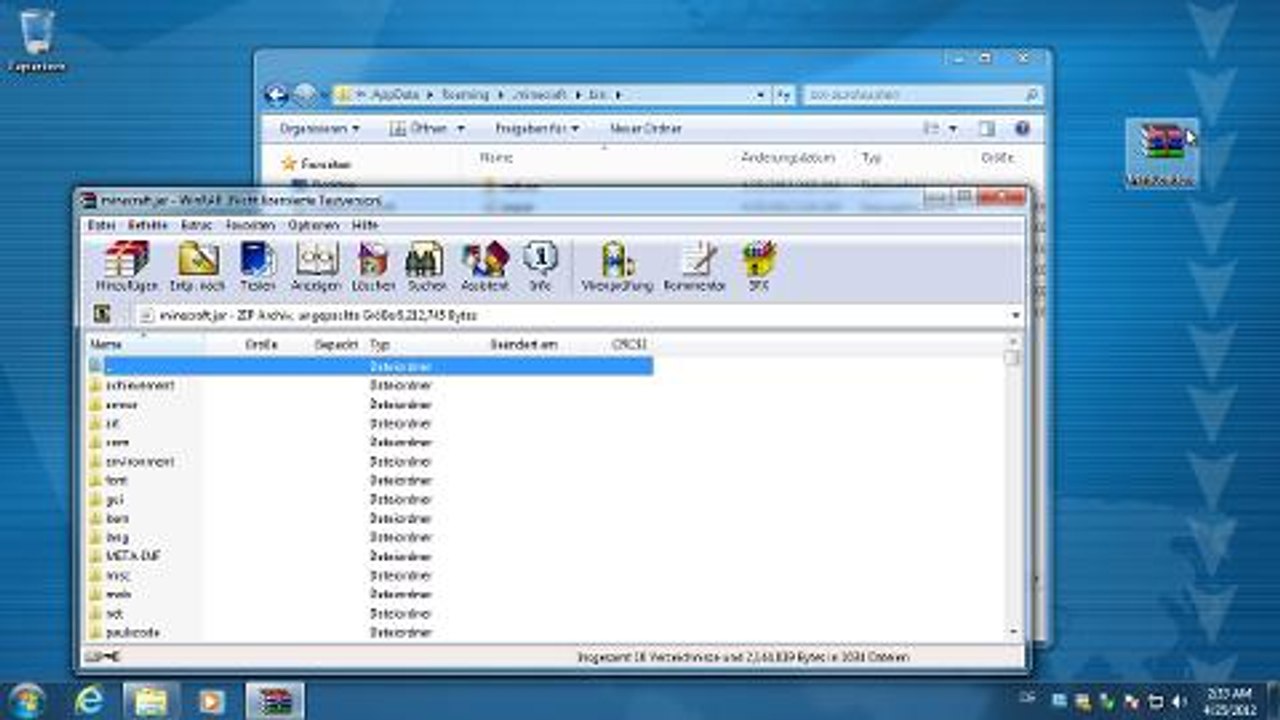The image size is (1280, 720).
Task: Click the scroll-down arrow of the file list
Action: pyautogui.click(x=1012, y=632)
